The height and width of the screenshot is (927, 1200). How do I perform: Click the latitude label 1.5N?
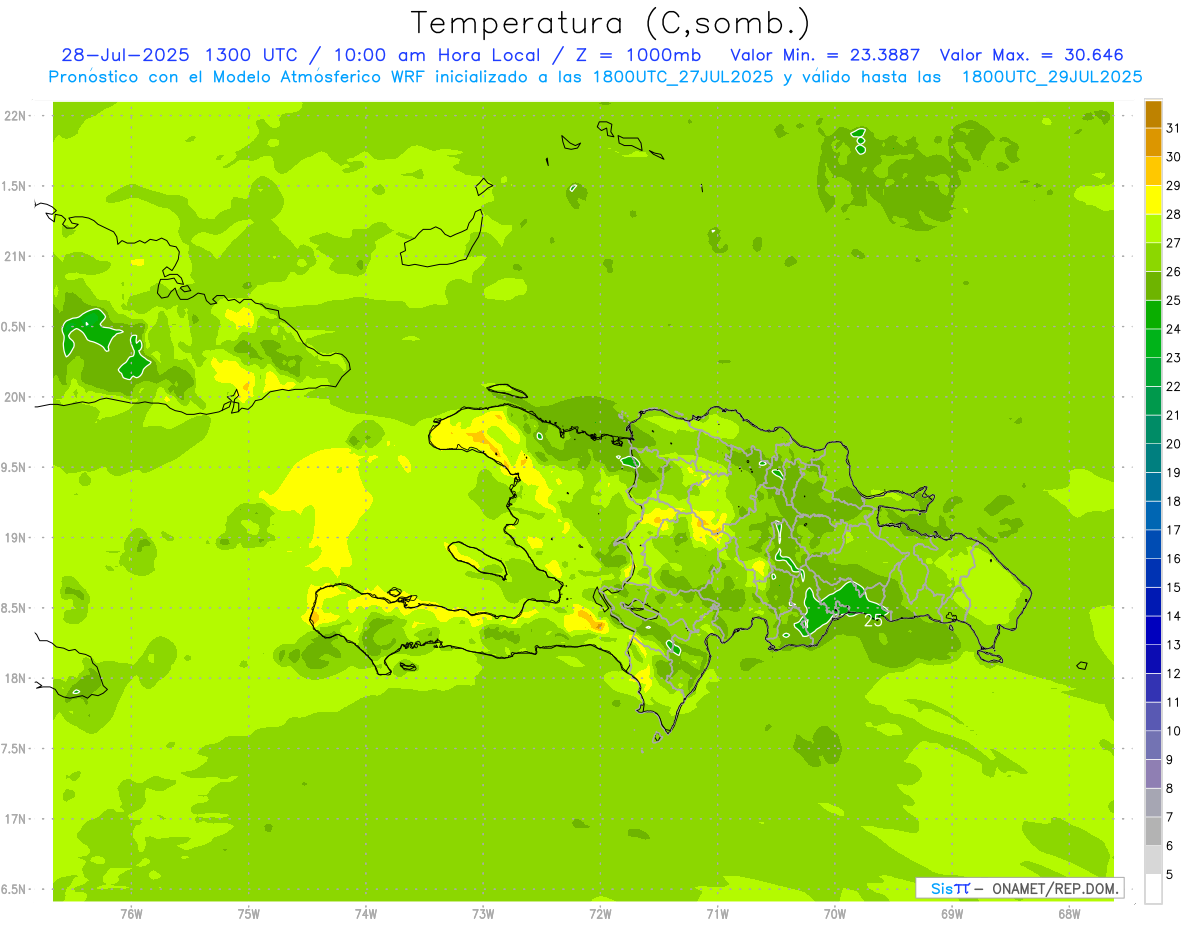click(15, 186)
